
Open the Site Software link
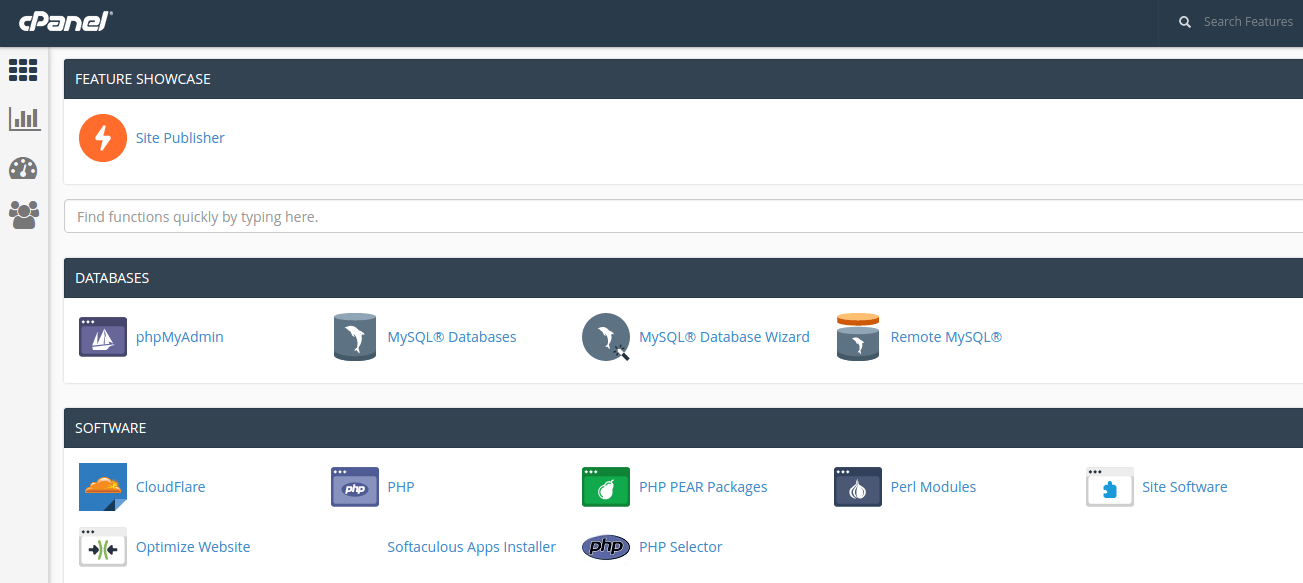coord(1185,487)
